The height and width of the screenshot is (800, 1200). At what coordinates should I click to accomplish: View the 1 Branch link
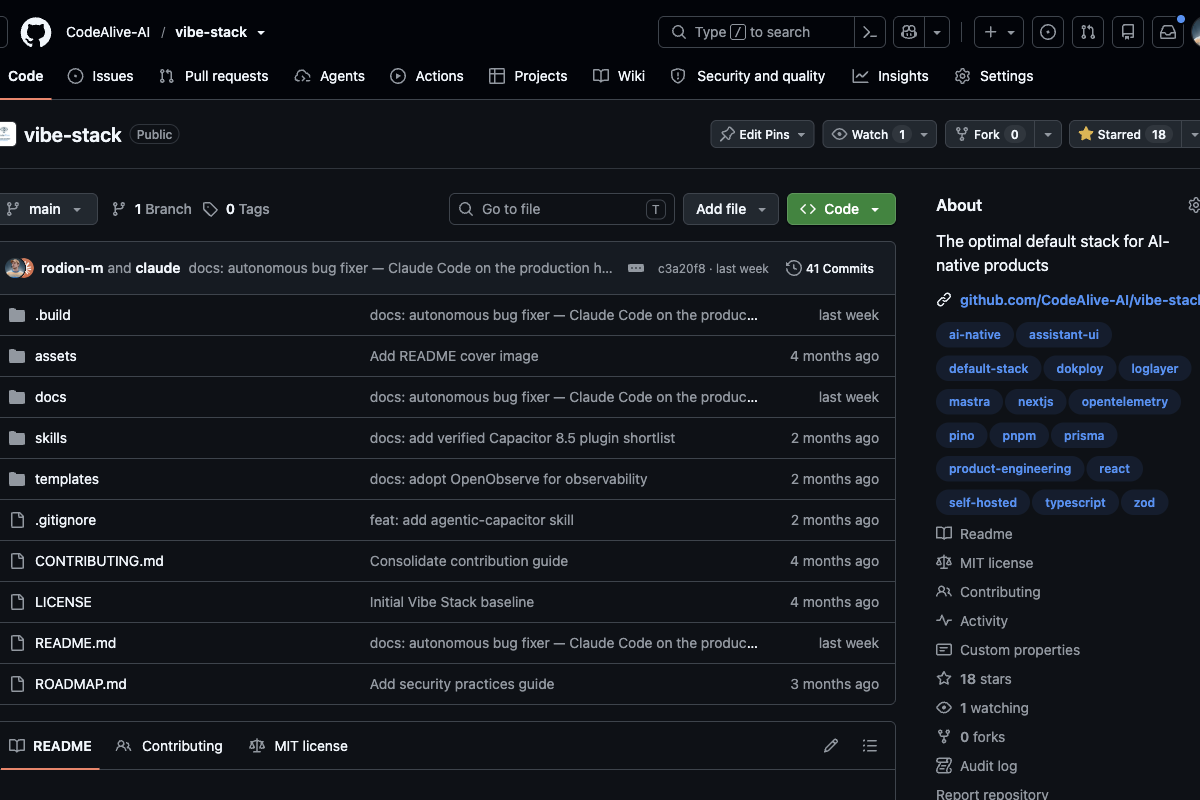[x=151, y=209]
